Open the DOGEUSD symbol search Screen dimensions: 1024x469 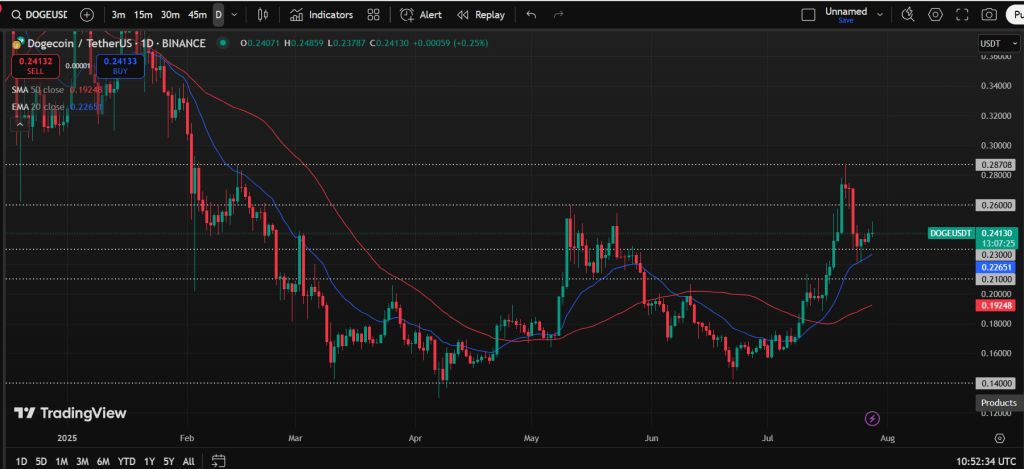tap(40, 14)
